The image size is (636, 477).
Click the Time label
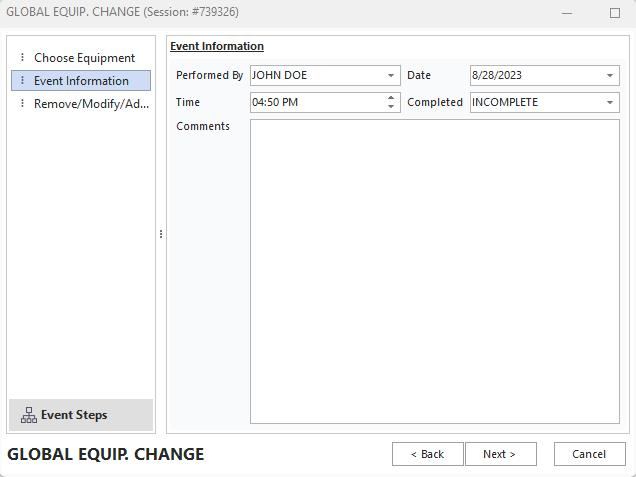pos(187,102)
